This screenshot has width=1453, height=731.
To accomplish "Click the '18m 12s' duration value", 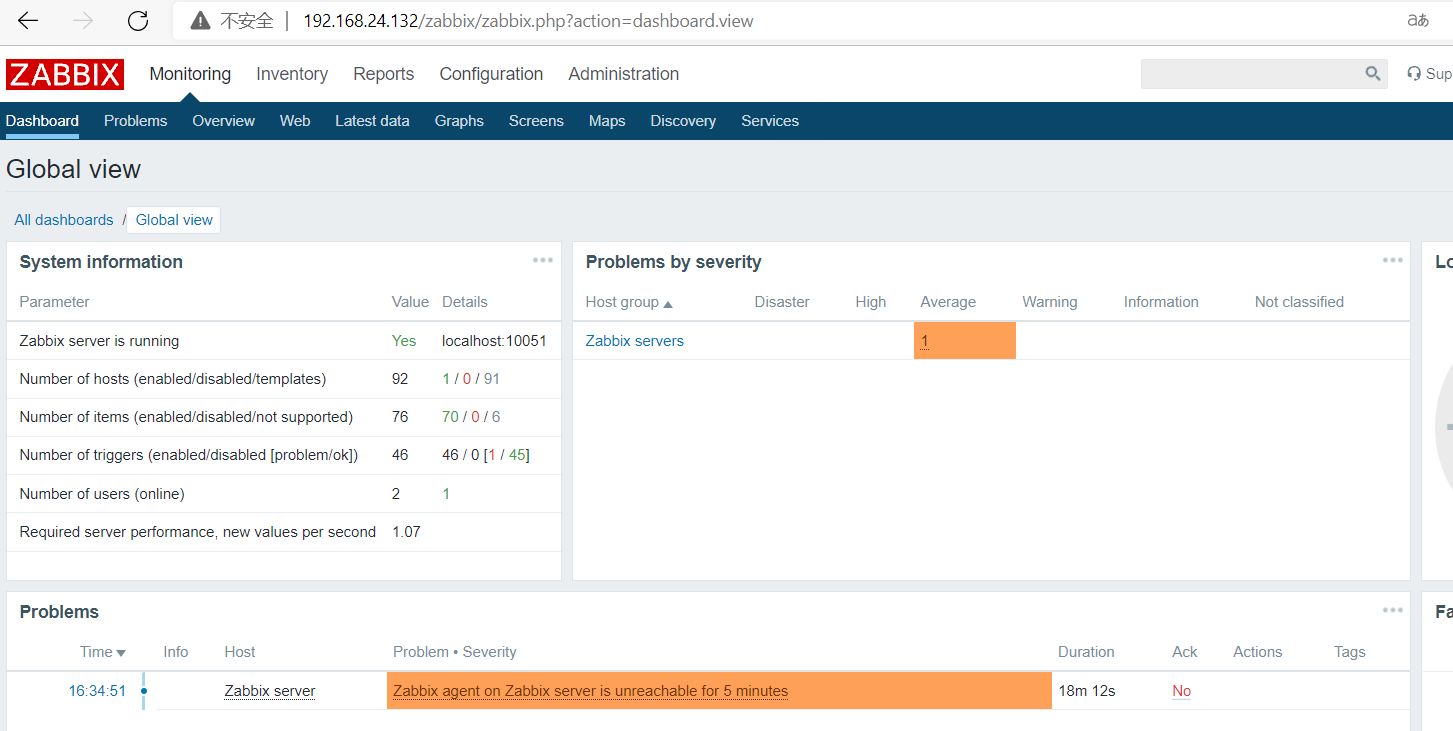I will (1087, 691).
